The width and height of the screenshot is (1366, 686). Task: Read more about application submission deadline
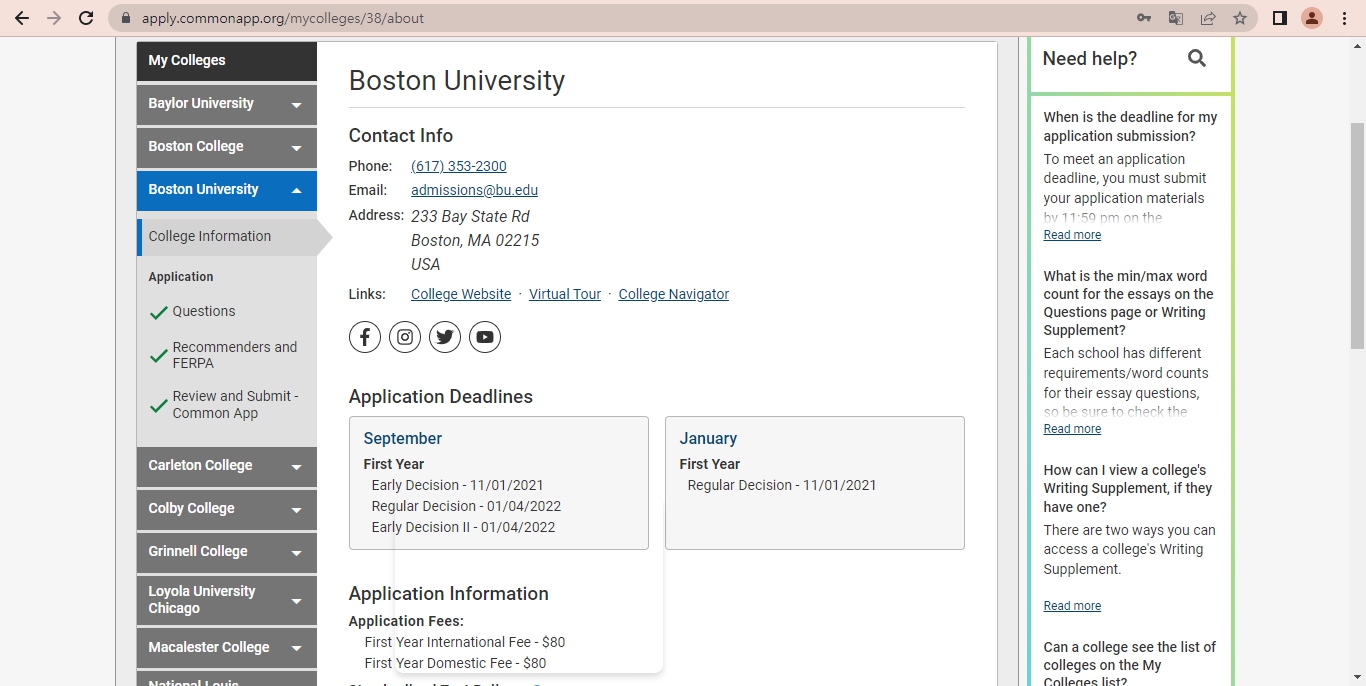point(1072,235)
